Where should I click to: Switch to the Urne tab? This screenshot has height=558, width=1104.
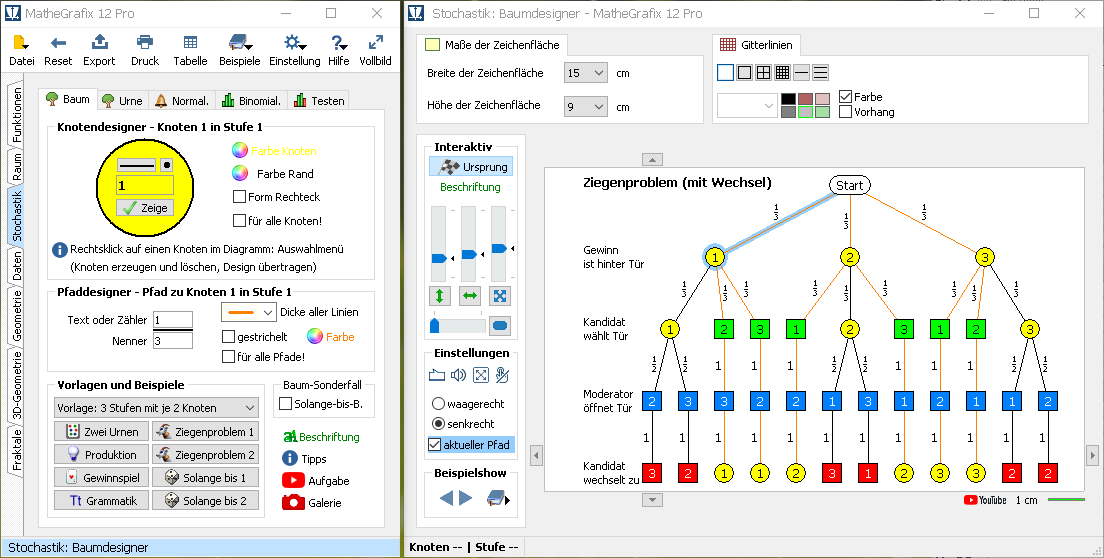(122, 101)
